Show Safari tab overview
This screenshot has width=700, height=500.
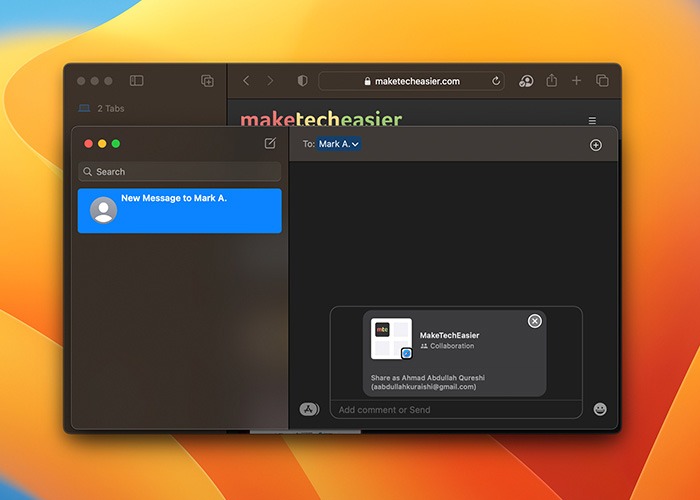pyautogui.click(x=602, y=81)
